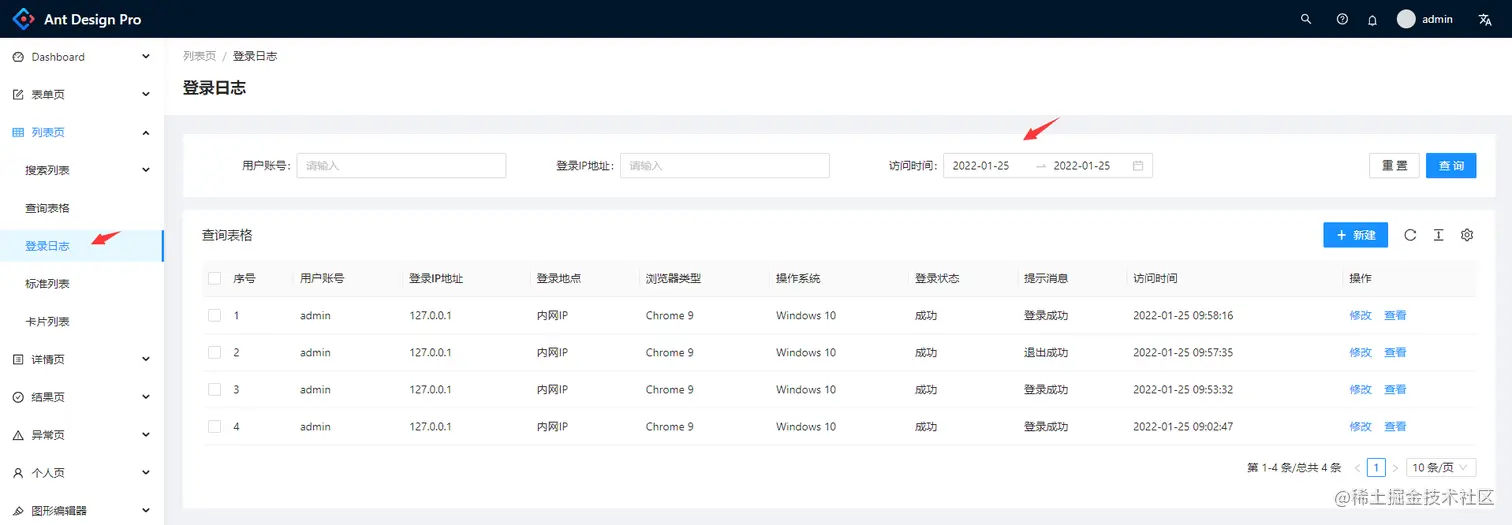Toggle the select-all header checkbox
The width and height of the screenshot is (1512, 525).
click(215, 278)
